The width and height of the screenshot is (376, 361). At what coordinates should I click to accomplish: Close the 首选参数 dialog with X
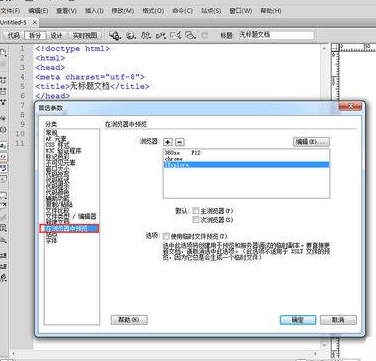coord(350,106)
